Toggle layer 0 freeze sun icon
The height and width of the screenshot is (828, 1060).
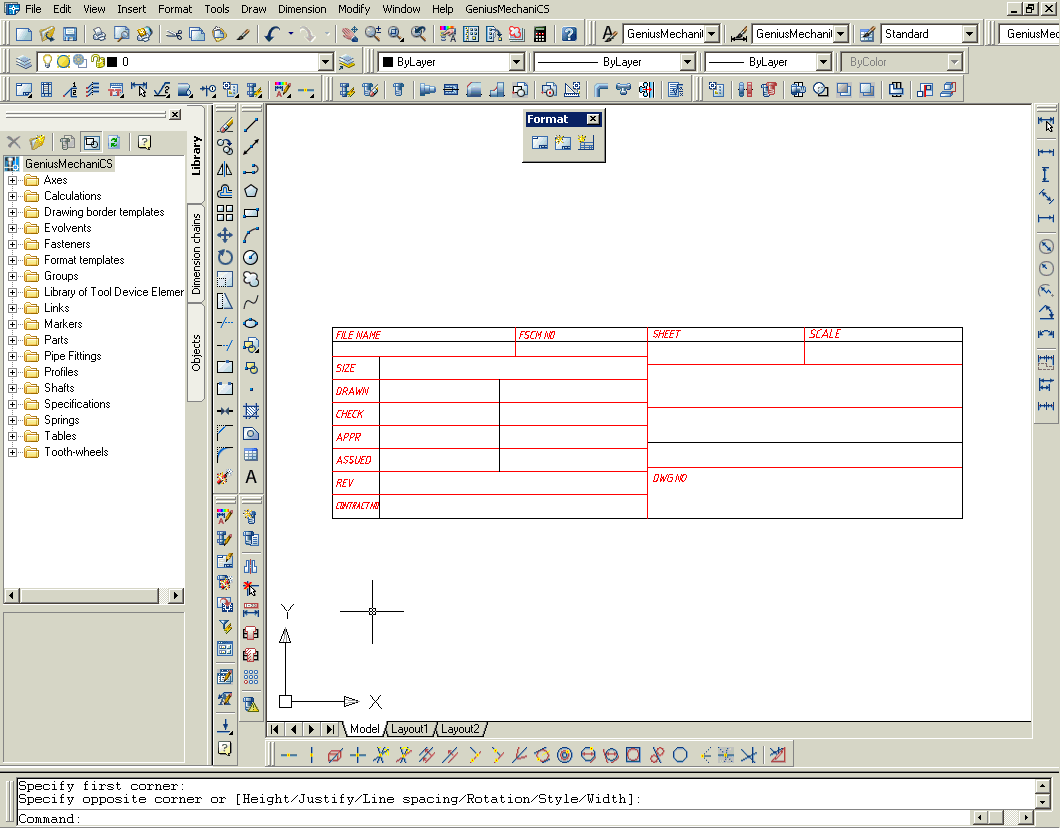64,62
